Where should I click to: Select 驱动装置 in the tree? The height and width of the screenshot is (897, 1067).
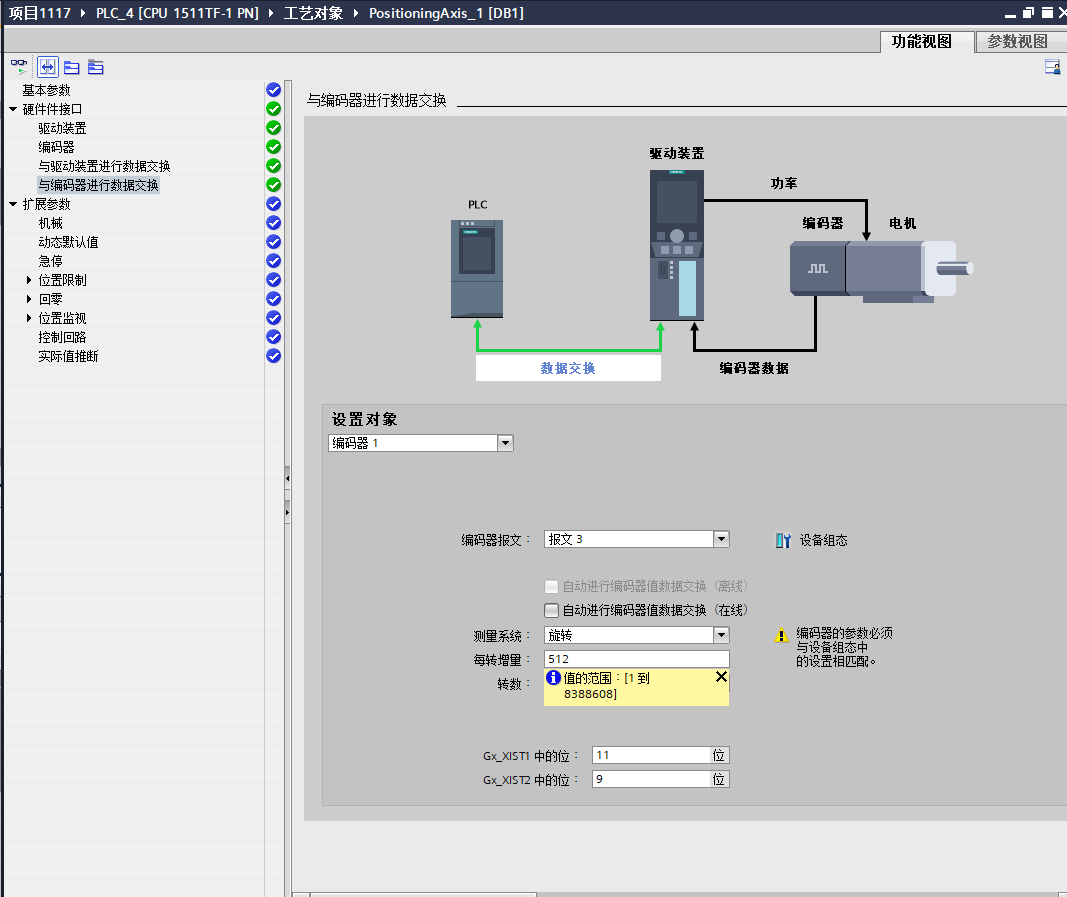(x=63, y=128)
